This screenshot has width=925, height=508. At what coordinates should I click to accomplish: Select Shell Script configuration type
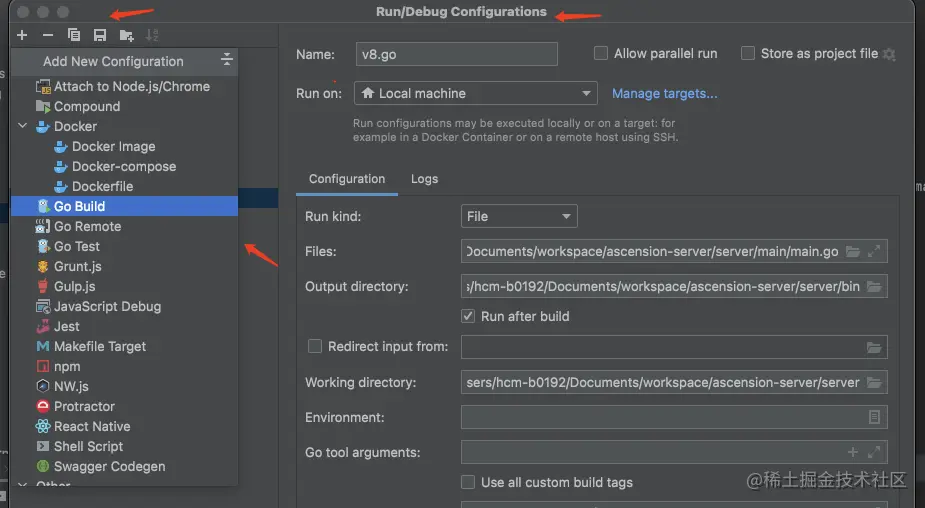(124, 447)
